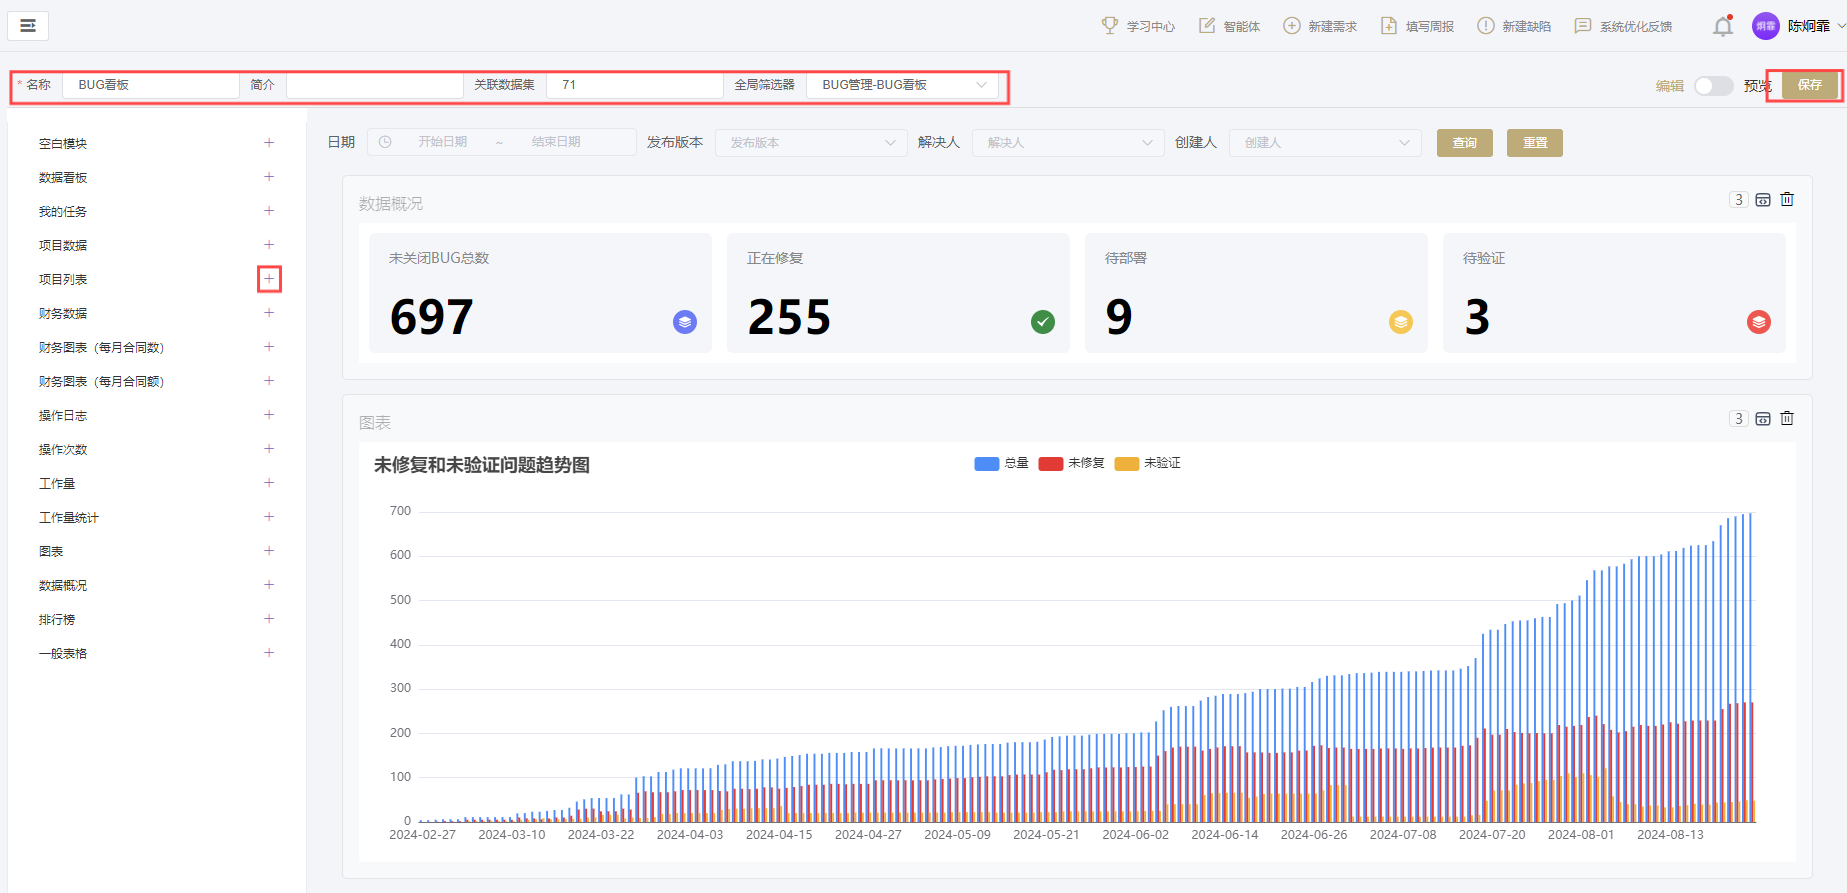Viewport: 1847px width, 893px height.
Task: Add the 数据看板 component with its plus icon
Action: point(269,177)
